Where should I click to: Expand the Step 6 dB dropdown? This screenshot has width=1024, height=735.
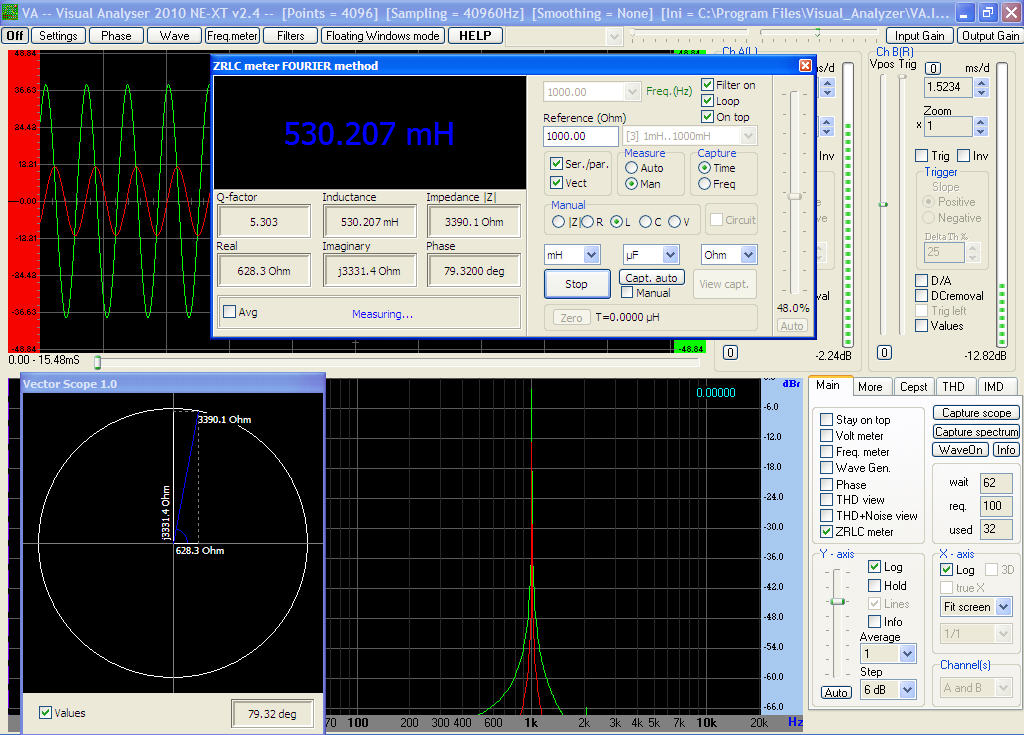click(907, 689)
